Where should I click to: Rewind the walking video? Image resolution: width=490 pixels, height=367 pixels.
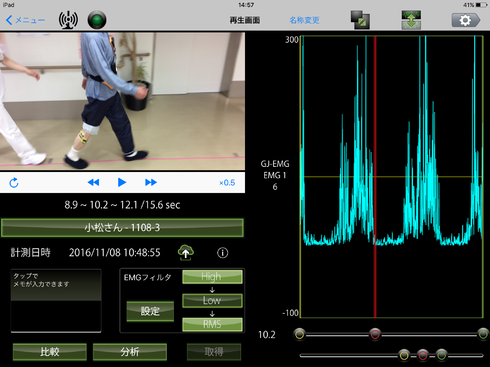tap(93, 182)
